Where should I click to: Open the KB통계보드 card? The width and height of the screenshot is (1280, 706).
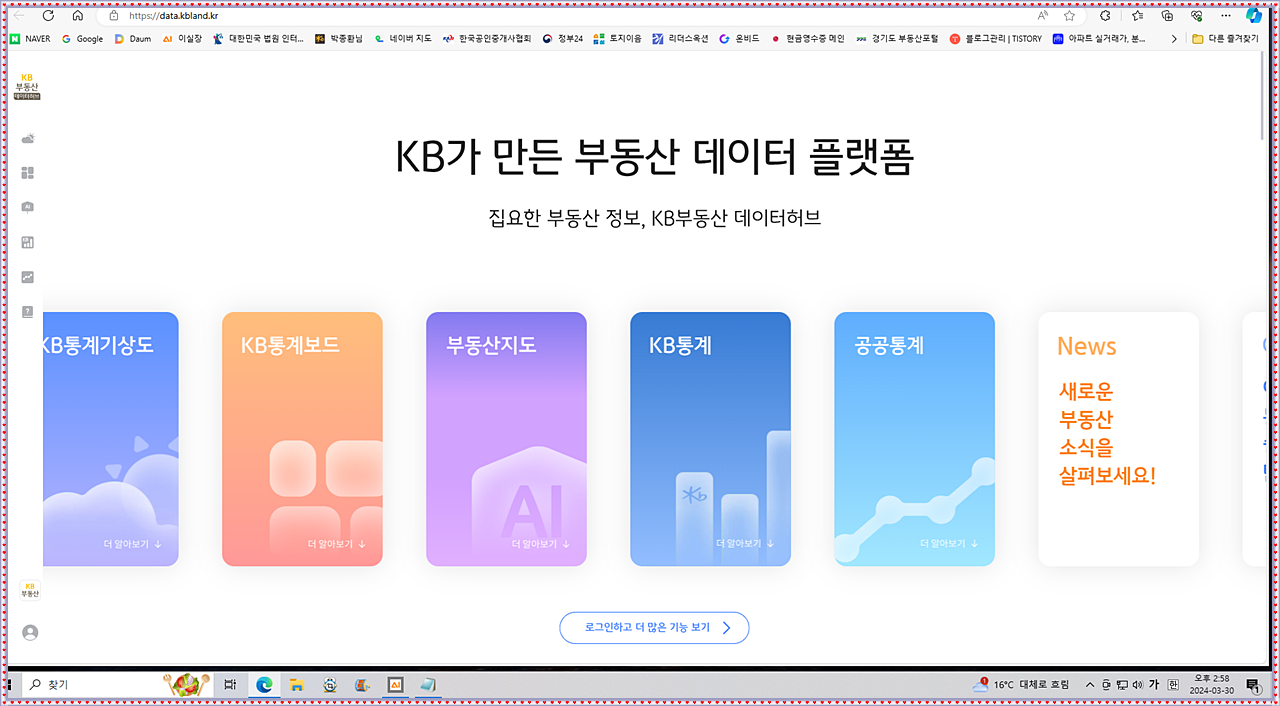coord(302,439)
